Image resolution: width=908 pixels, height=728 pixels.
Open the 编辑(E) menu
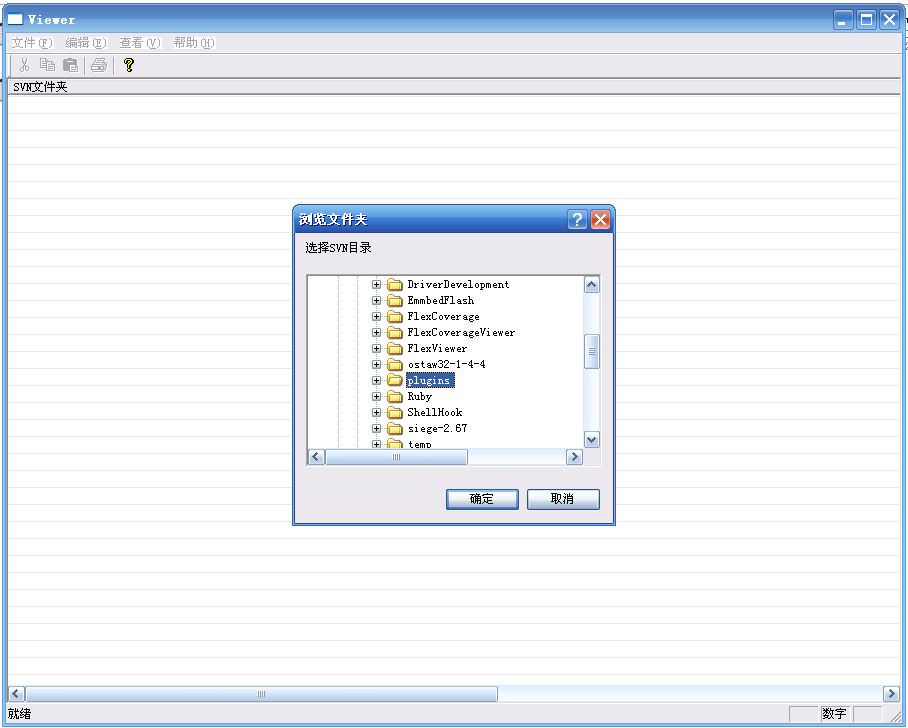click(86, 43)
